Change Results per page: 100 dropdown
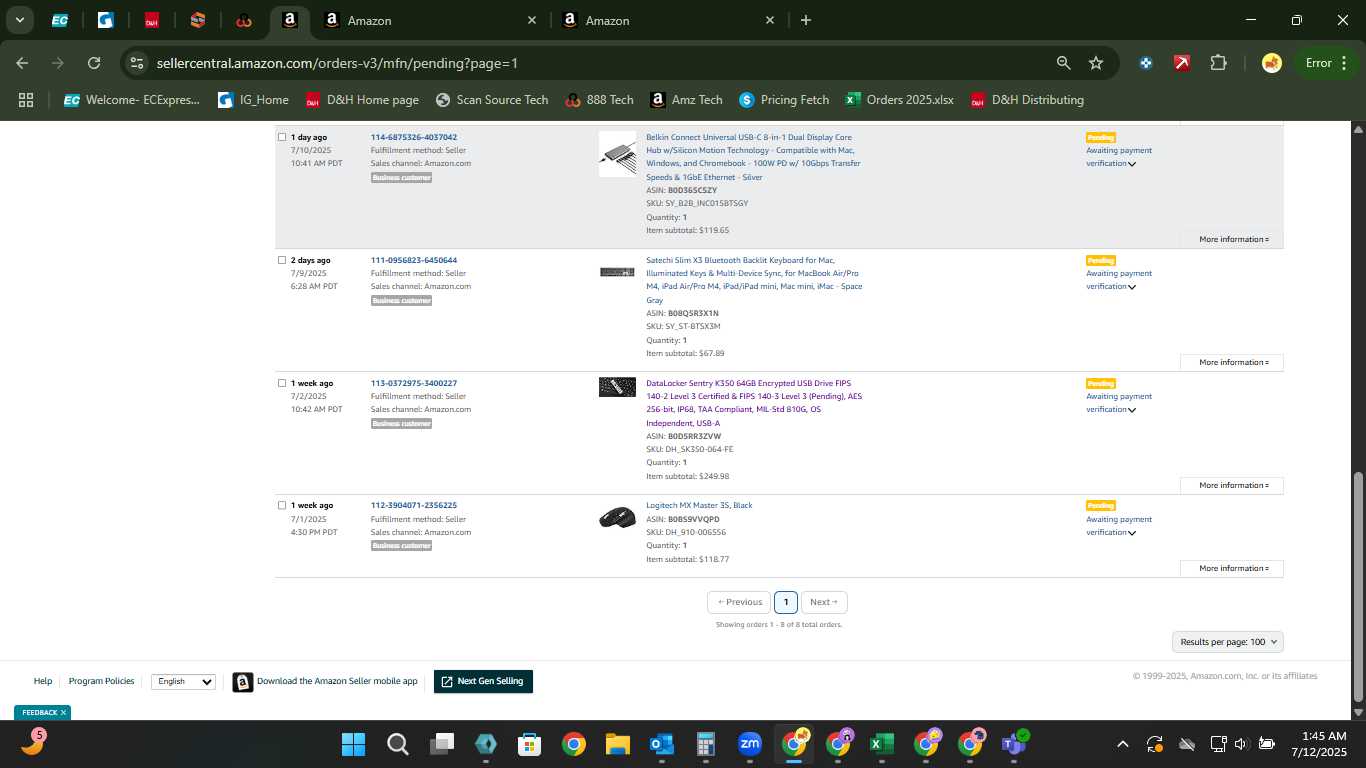The height and width of the screenshot is (768, 1366). point(1227,642)
